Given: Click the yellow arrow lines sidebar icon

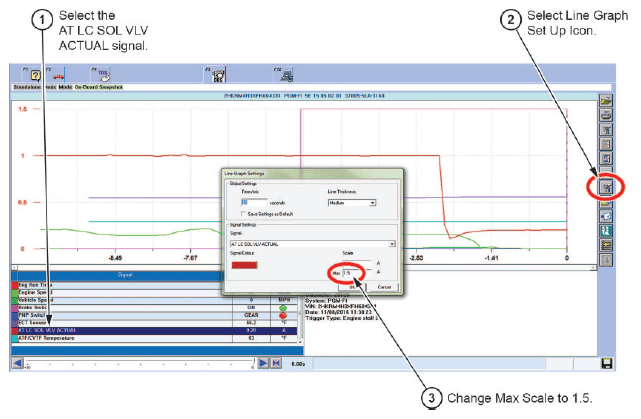Looking at the screenshot, I should [606, 245].
